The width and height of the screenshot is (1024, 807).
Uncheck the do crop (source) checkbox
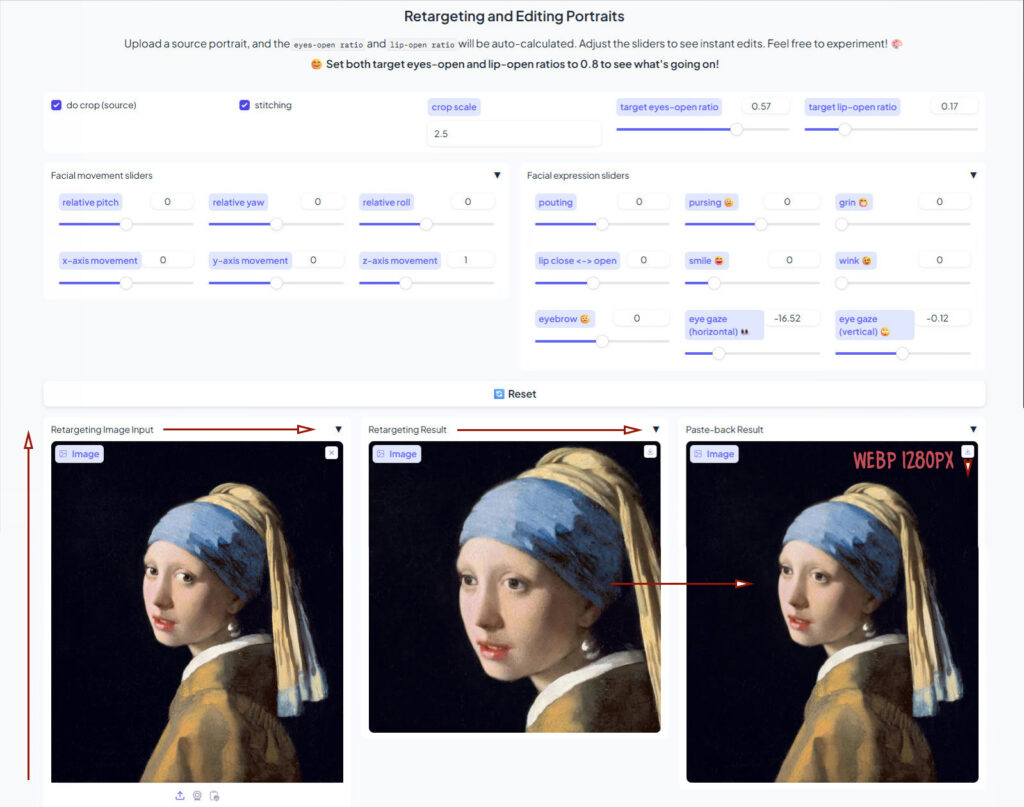click(56, 105)
